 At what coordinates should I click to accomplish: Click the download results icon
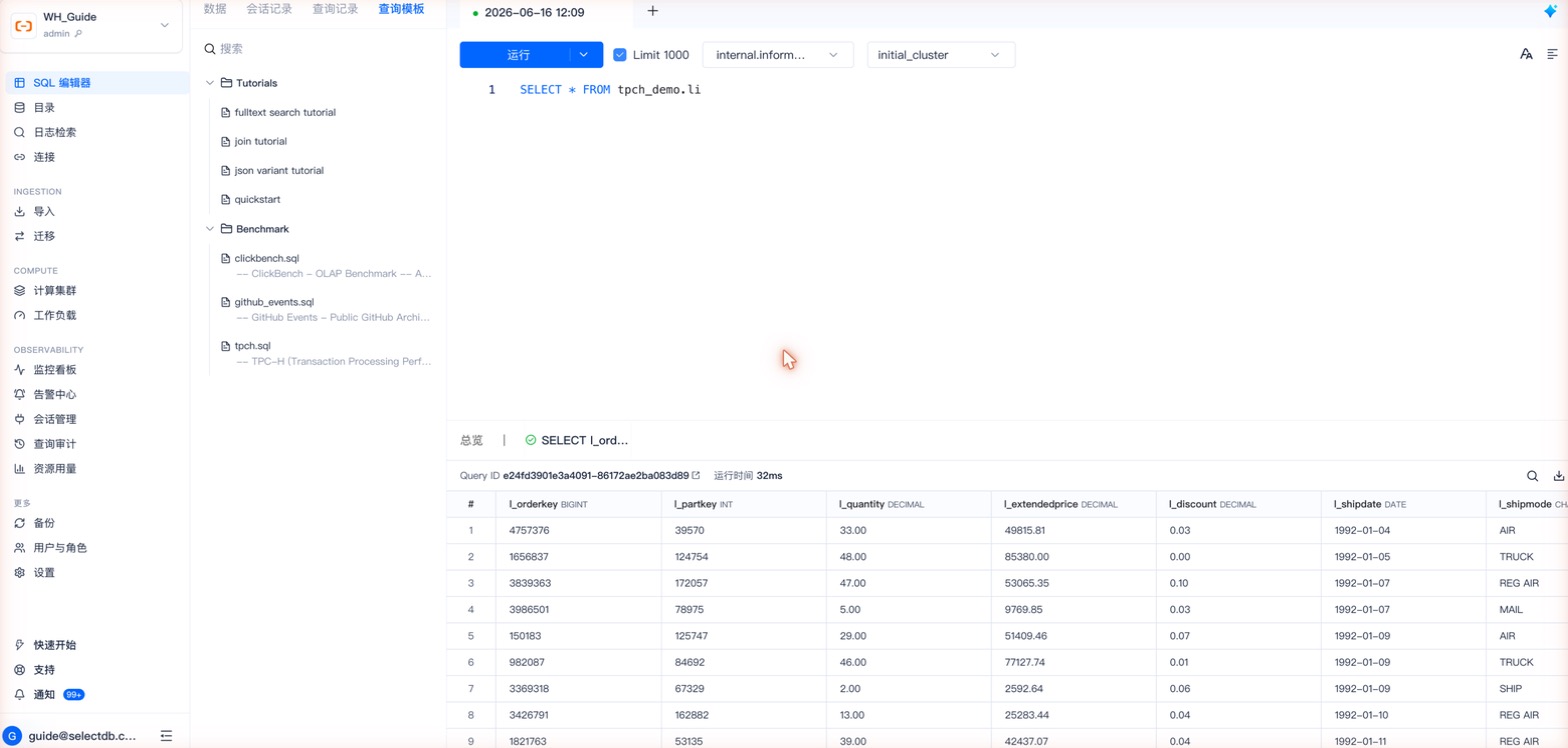tap(1559, 476)
